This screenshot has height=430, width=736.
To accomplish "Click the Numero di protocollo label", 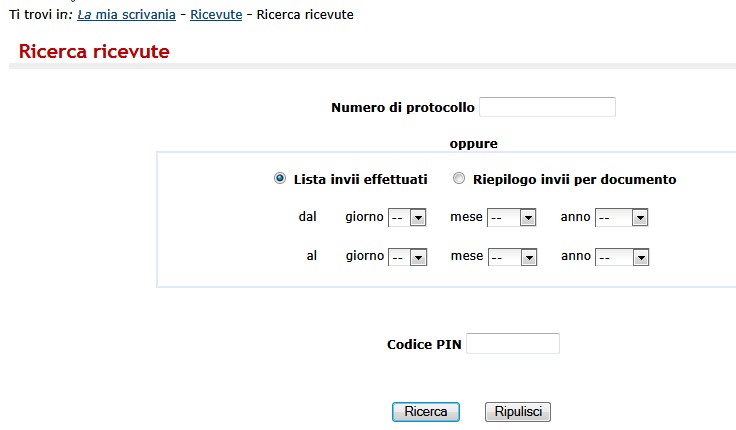I will pyautogui.click(x=402, y=108).
